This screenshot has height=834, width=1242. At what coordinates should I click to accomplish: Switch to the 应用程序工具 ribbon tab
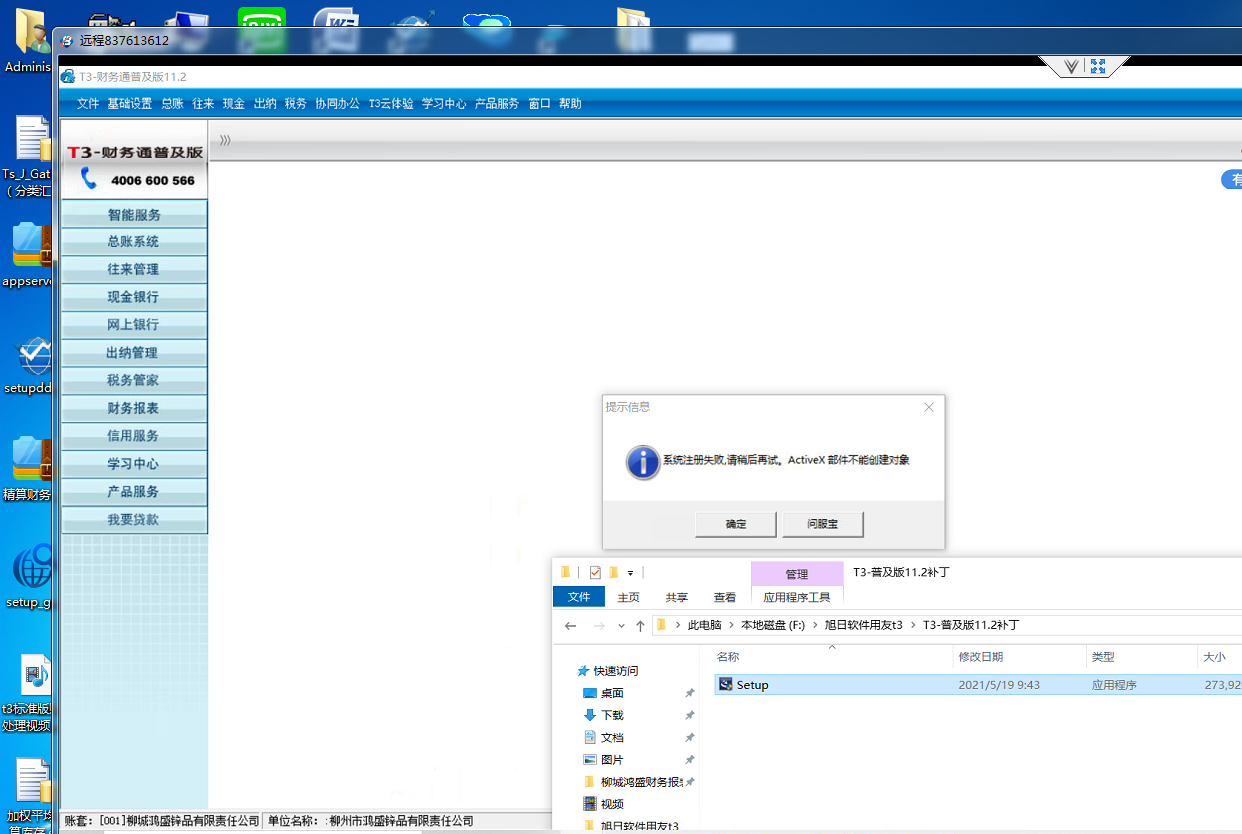tap(797, 598)
